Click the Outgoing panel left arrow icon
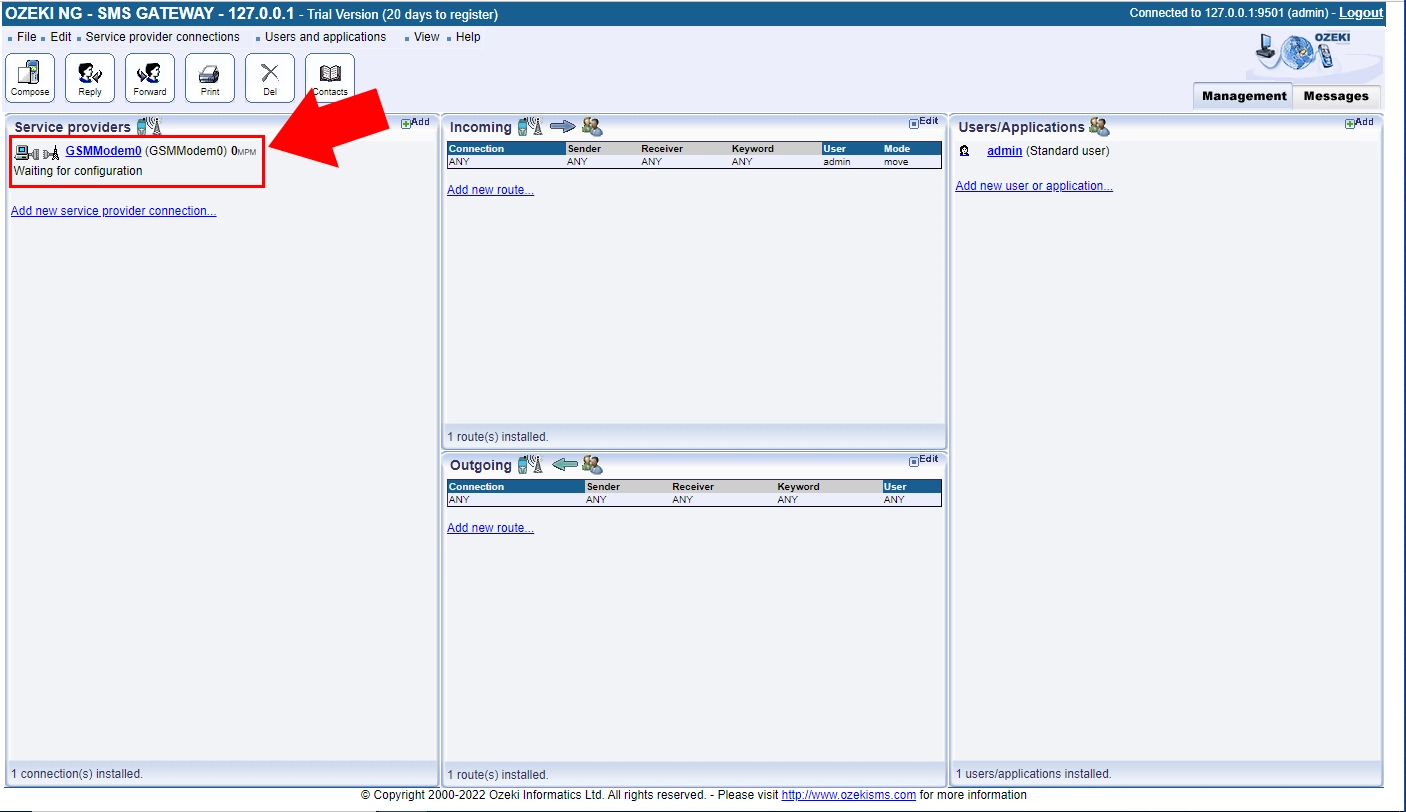Image resolution: width=1406 pixels, height=812 pixels. (x=565, y=464)
